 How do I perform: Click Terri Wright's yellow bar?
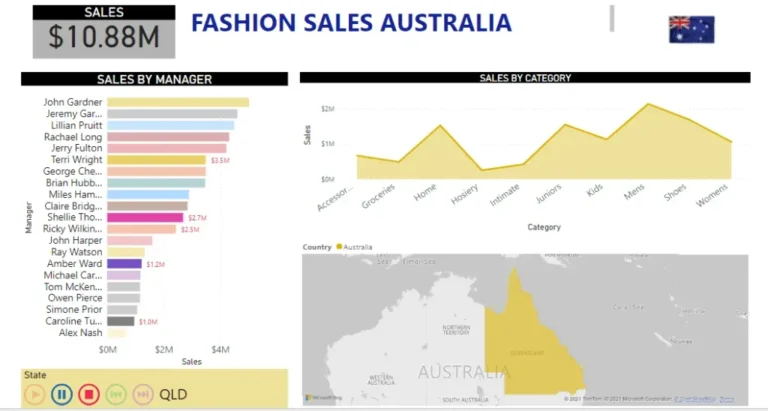point(156,160)
